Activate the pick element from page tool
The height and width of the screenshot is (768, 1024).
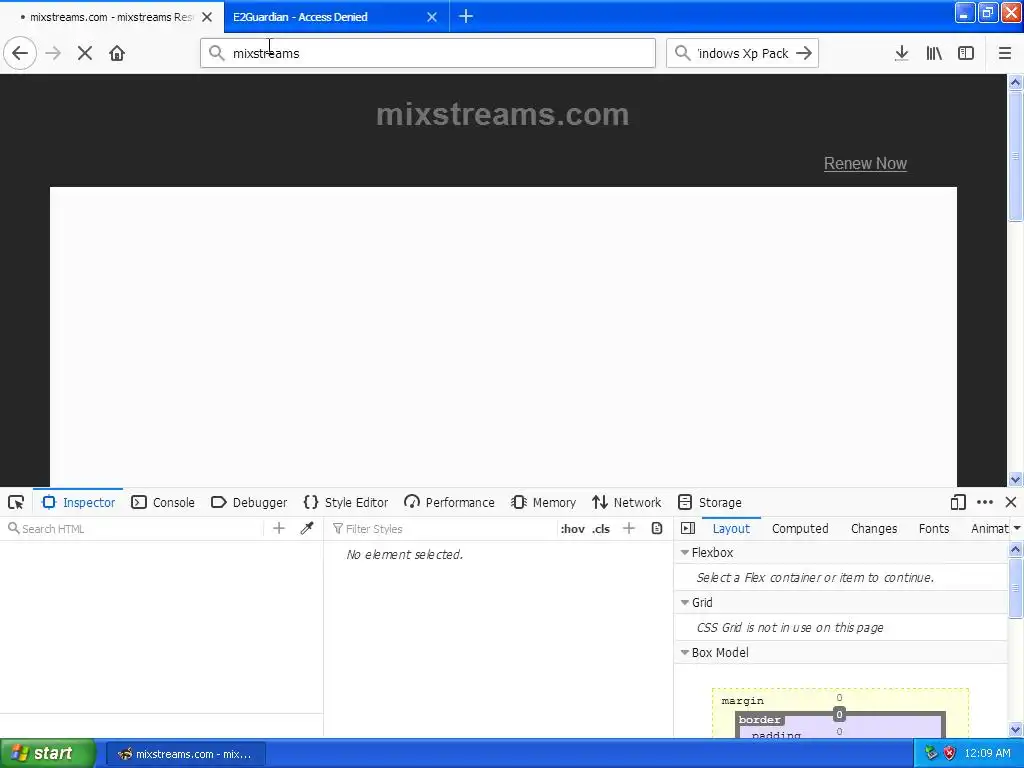pyautogui.click(x=16, y=502)
